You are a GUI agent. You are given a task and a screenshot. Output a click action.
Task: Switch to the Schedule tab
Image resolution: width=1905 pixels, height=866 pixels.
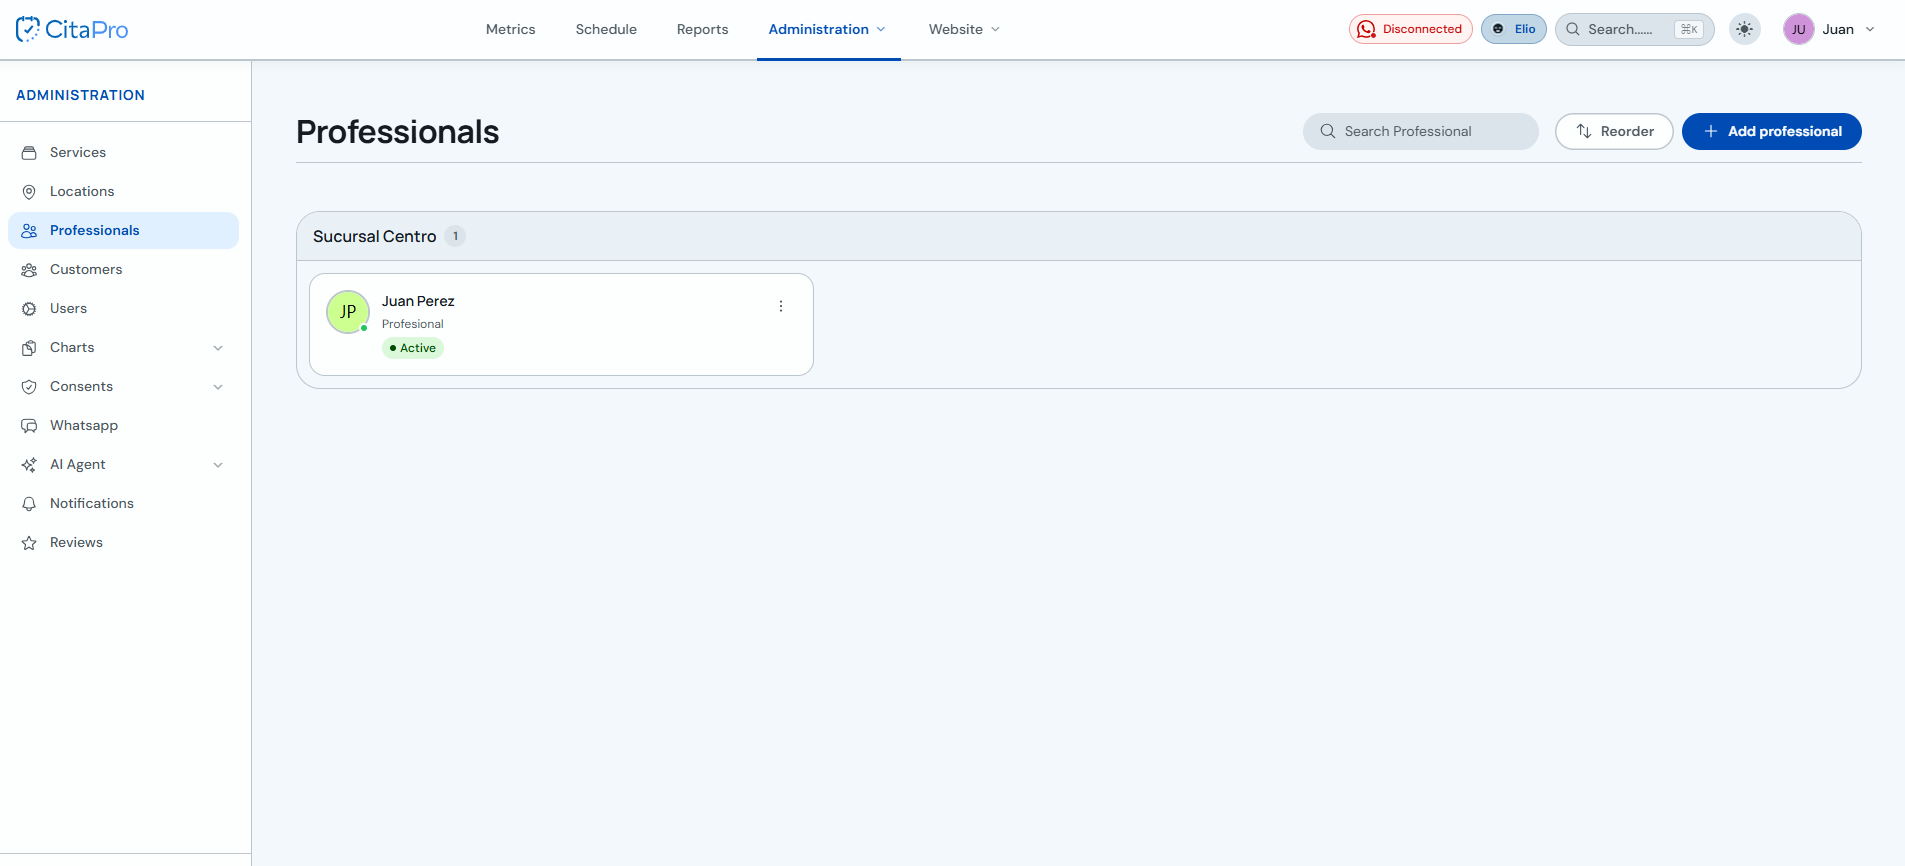606,29
